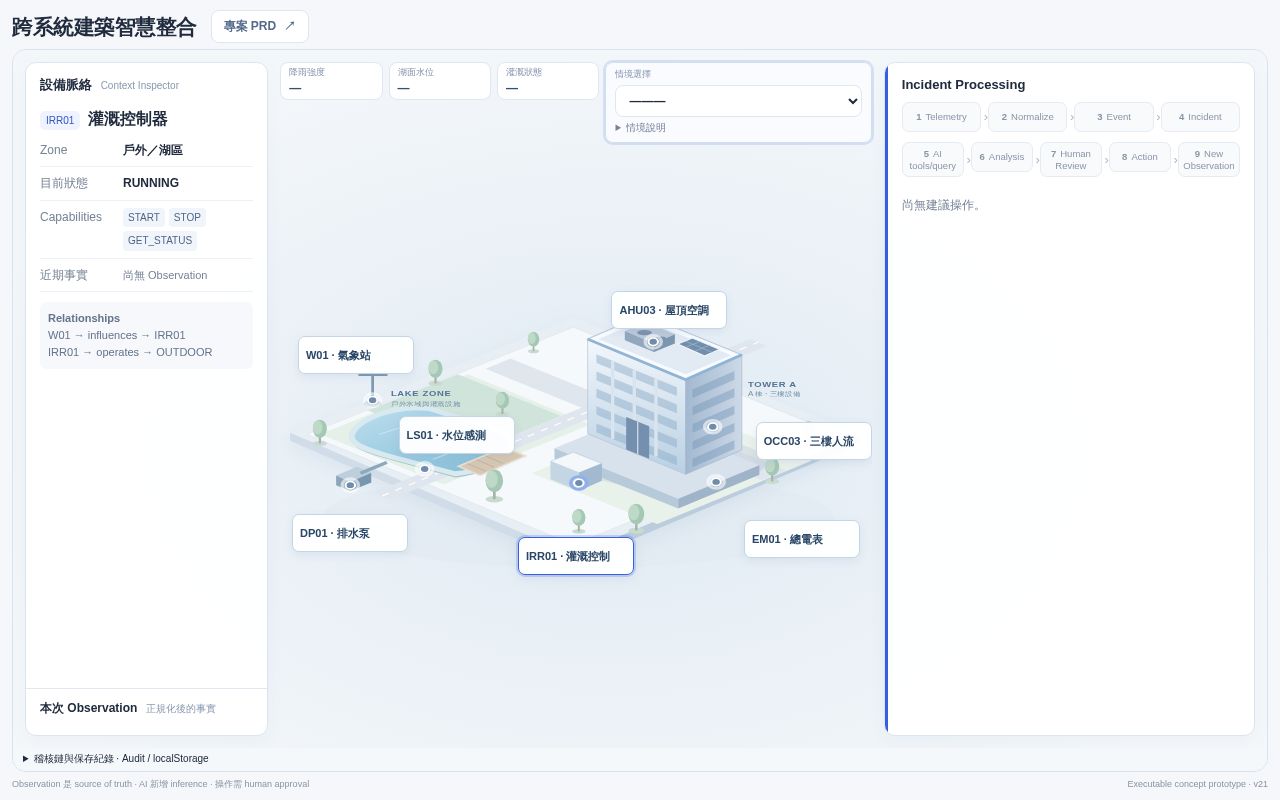Choose the OCC03 · 三樓人流 map label
Screen dimensions: 1280x800
tap(814, 441)
